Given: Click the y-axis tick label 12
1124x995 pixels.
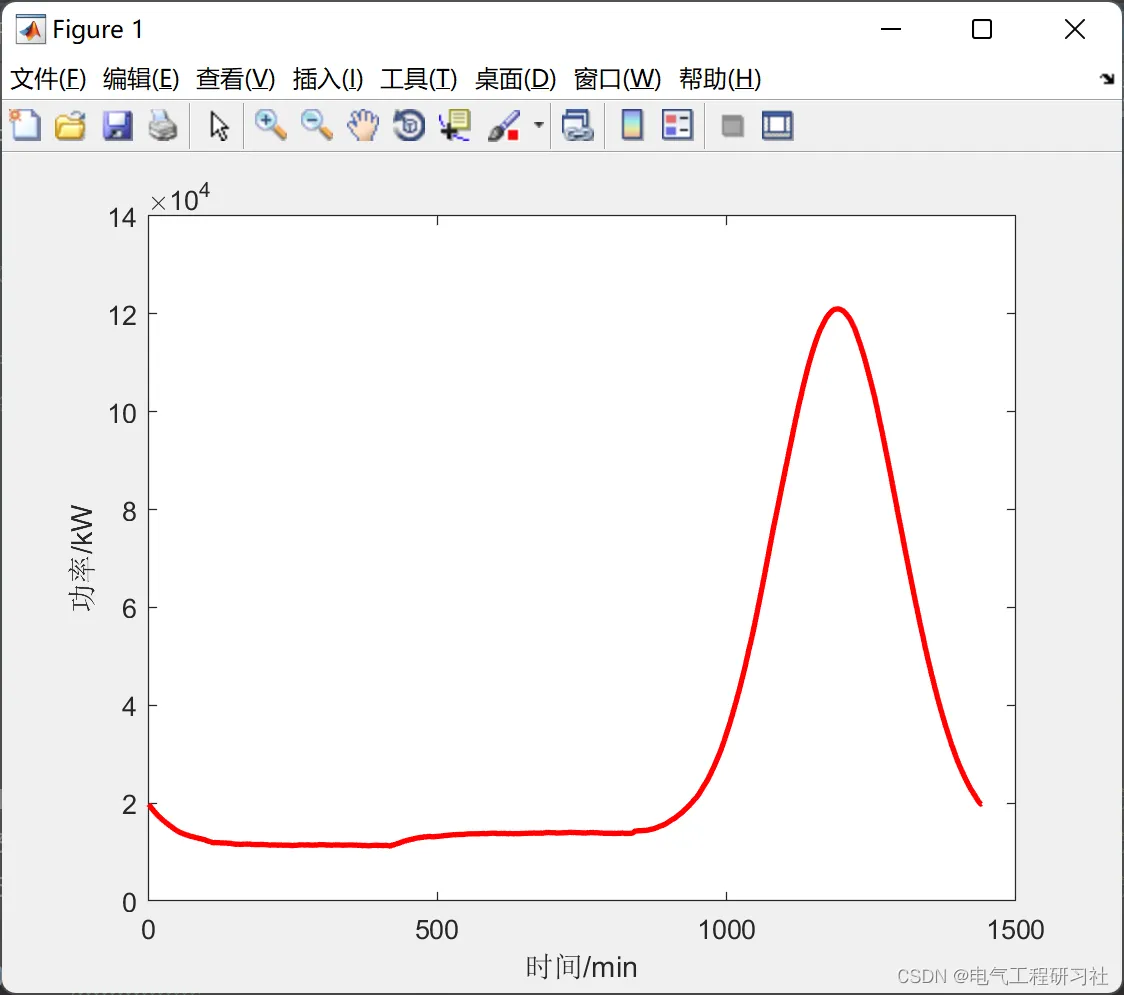Looking at the screenshot, I should point(123,315).
